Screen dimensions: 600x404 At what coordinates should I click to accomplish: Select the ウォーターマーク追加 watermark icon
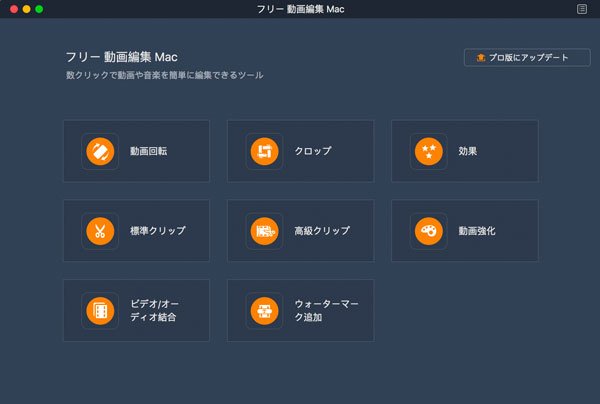[264, 311]
